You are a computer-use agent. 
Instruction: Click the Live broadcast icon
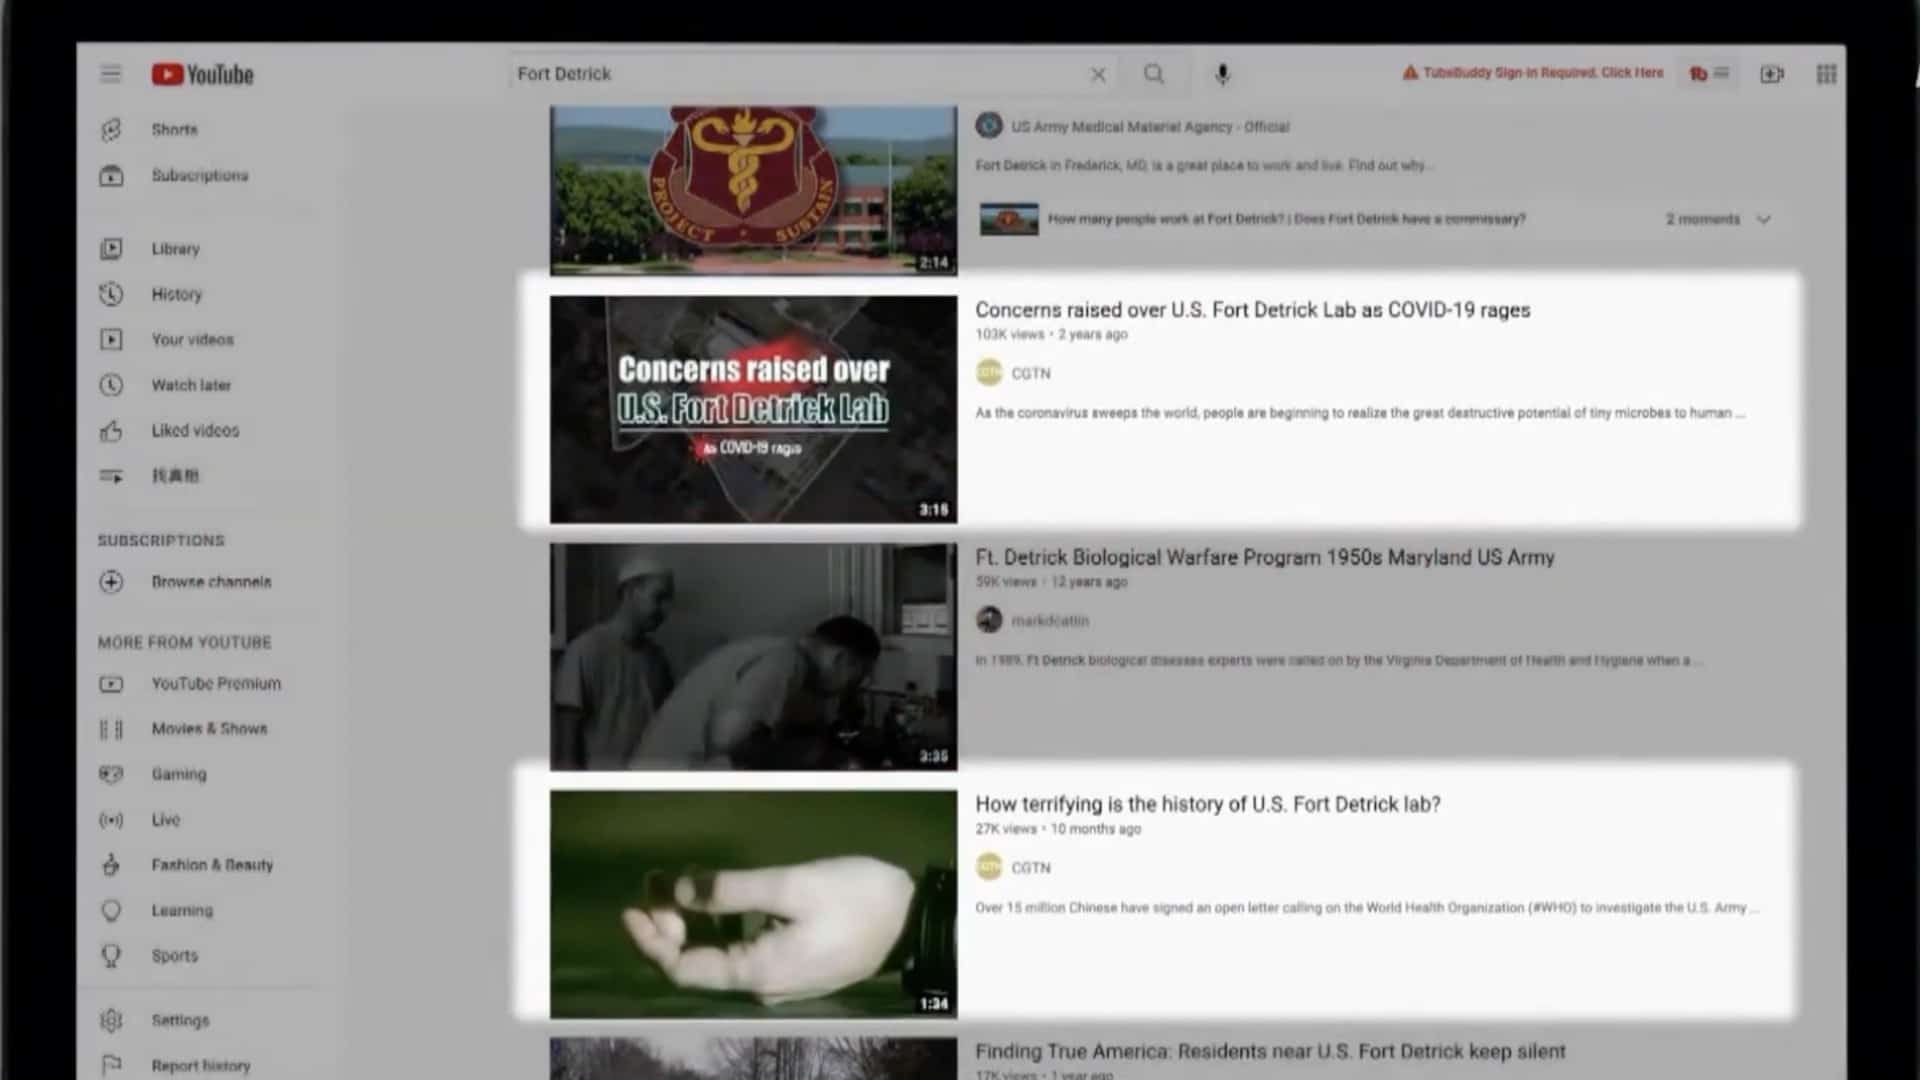[x=111, y=820]
